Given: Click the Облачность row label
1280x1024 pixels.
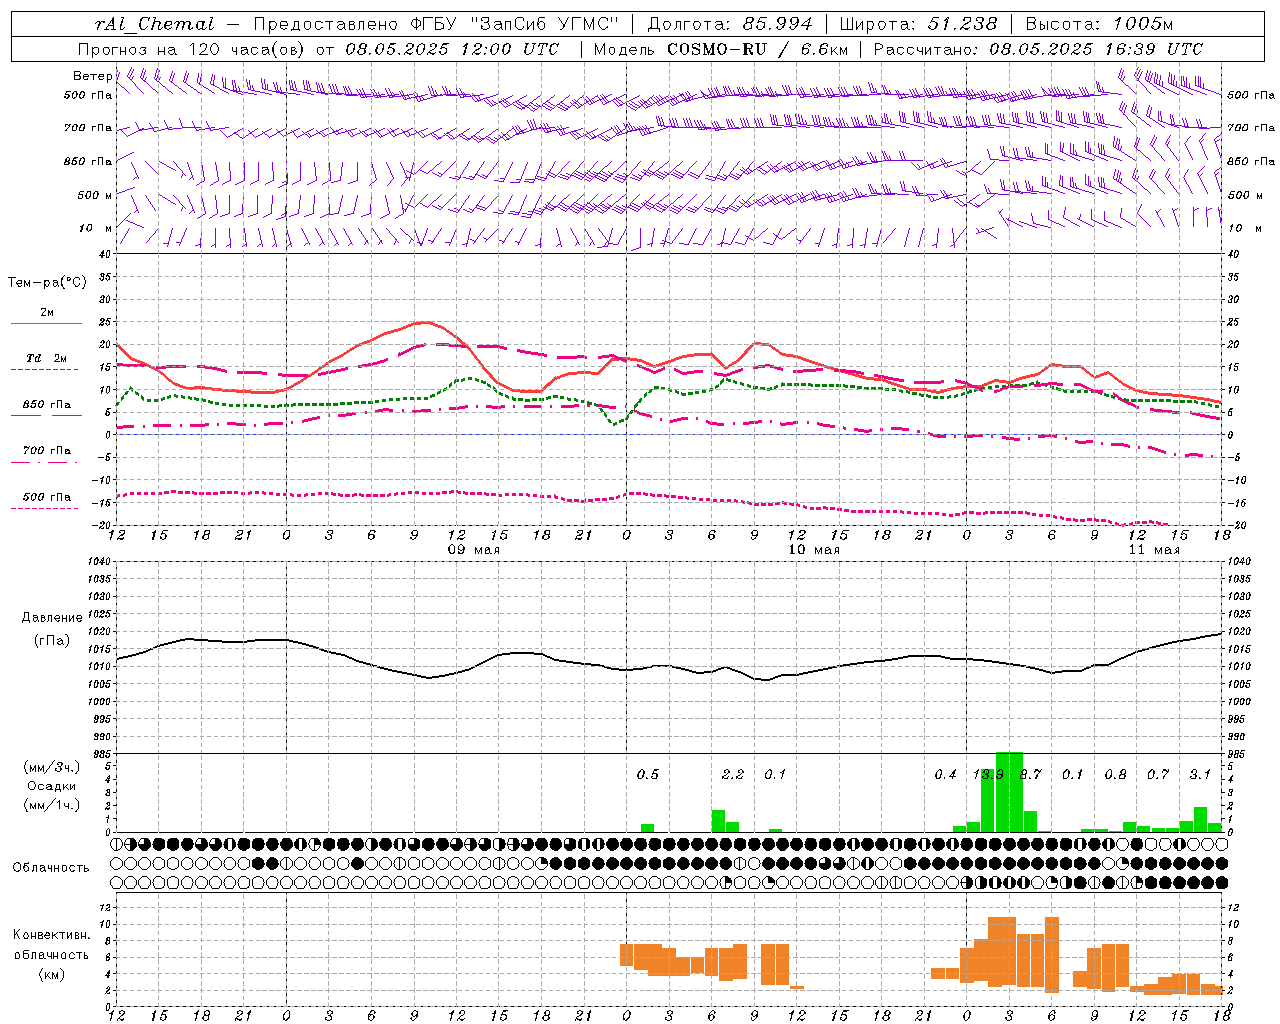Looking at the screenshot, I should point(51,868).
